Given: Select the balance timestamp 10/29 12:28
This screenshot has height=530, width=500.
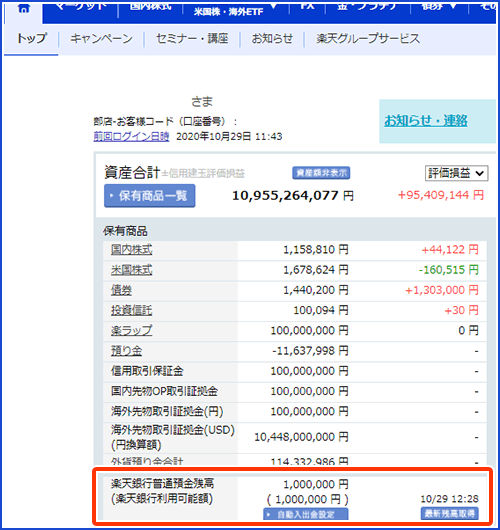Looking at the screenshot, I should click(x=450, y=499).
